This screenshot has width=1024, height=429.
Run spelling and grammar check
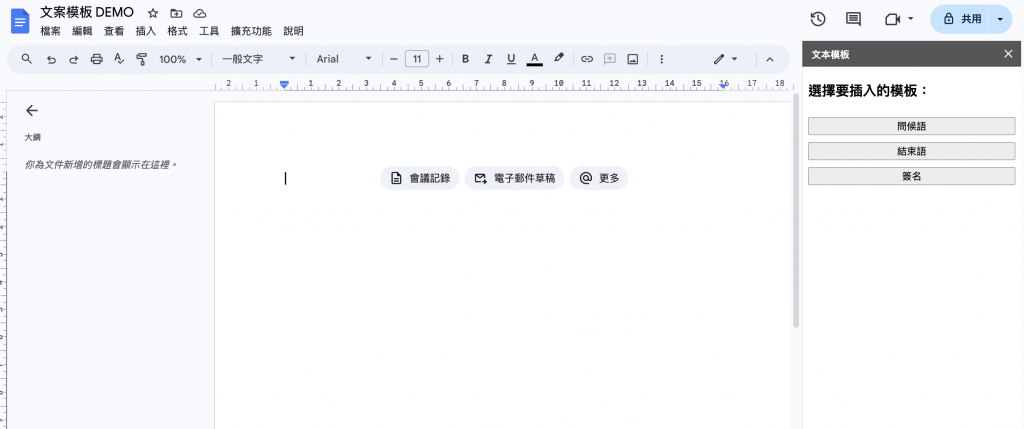pyautogui.click(x=119, y=59)
